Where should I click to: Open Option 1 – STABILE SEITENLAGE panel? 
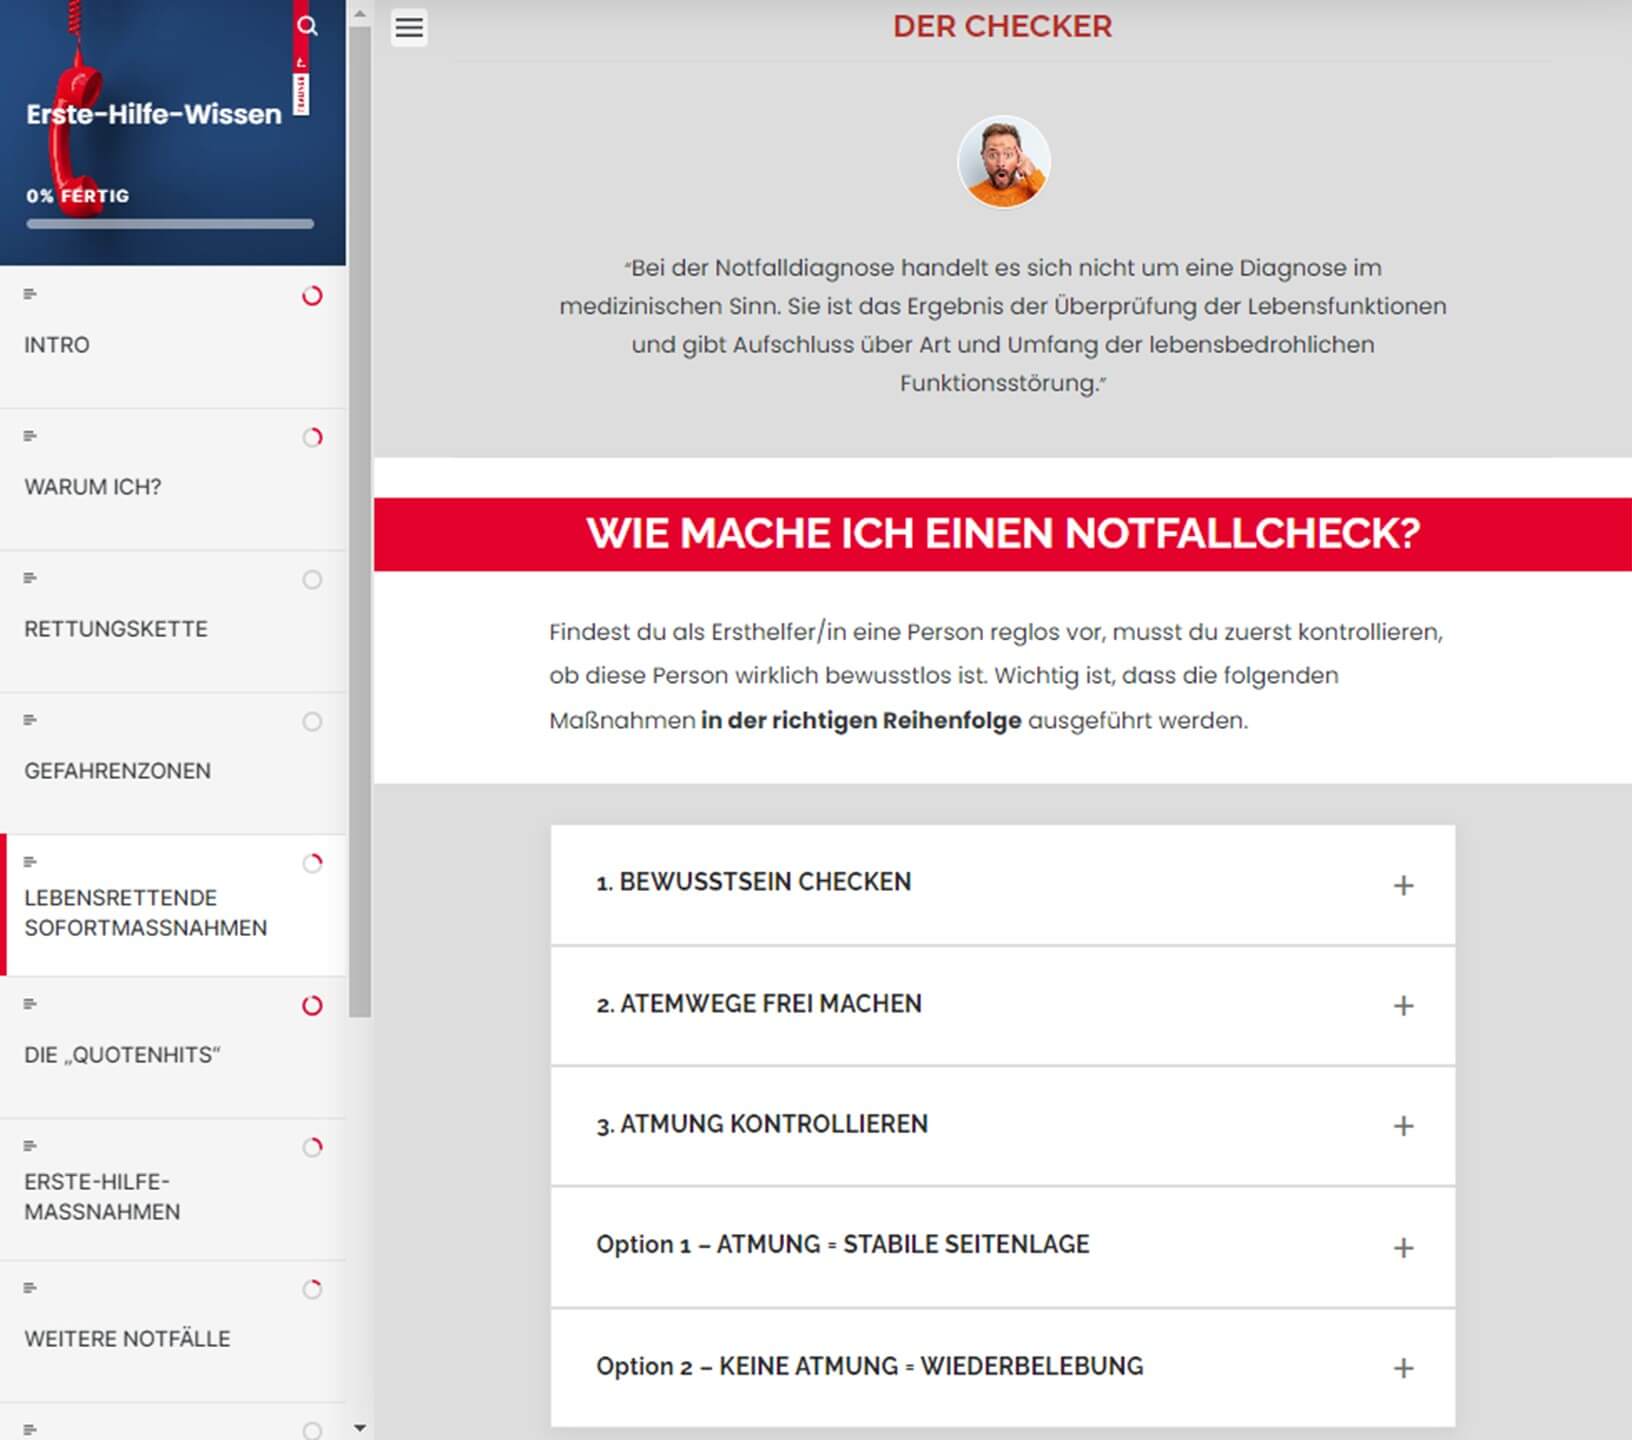pos(1403,1247)
